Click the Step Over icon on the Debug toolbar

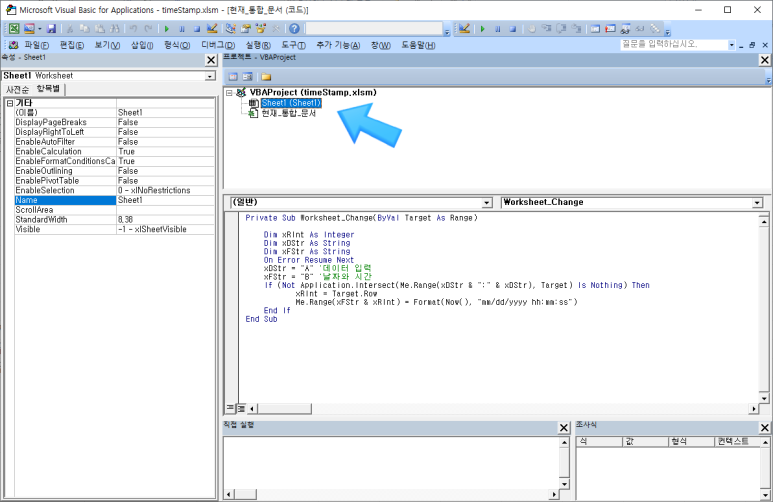click(561, 29)
